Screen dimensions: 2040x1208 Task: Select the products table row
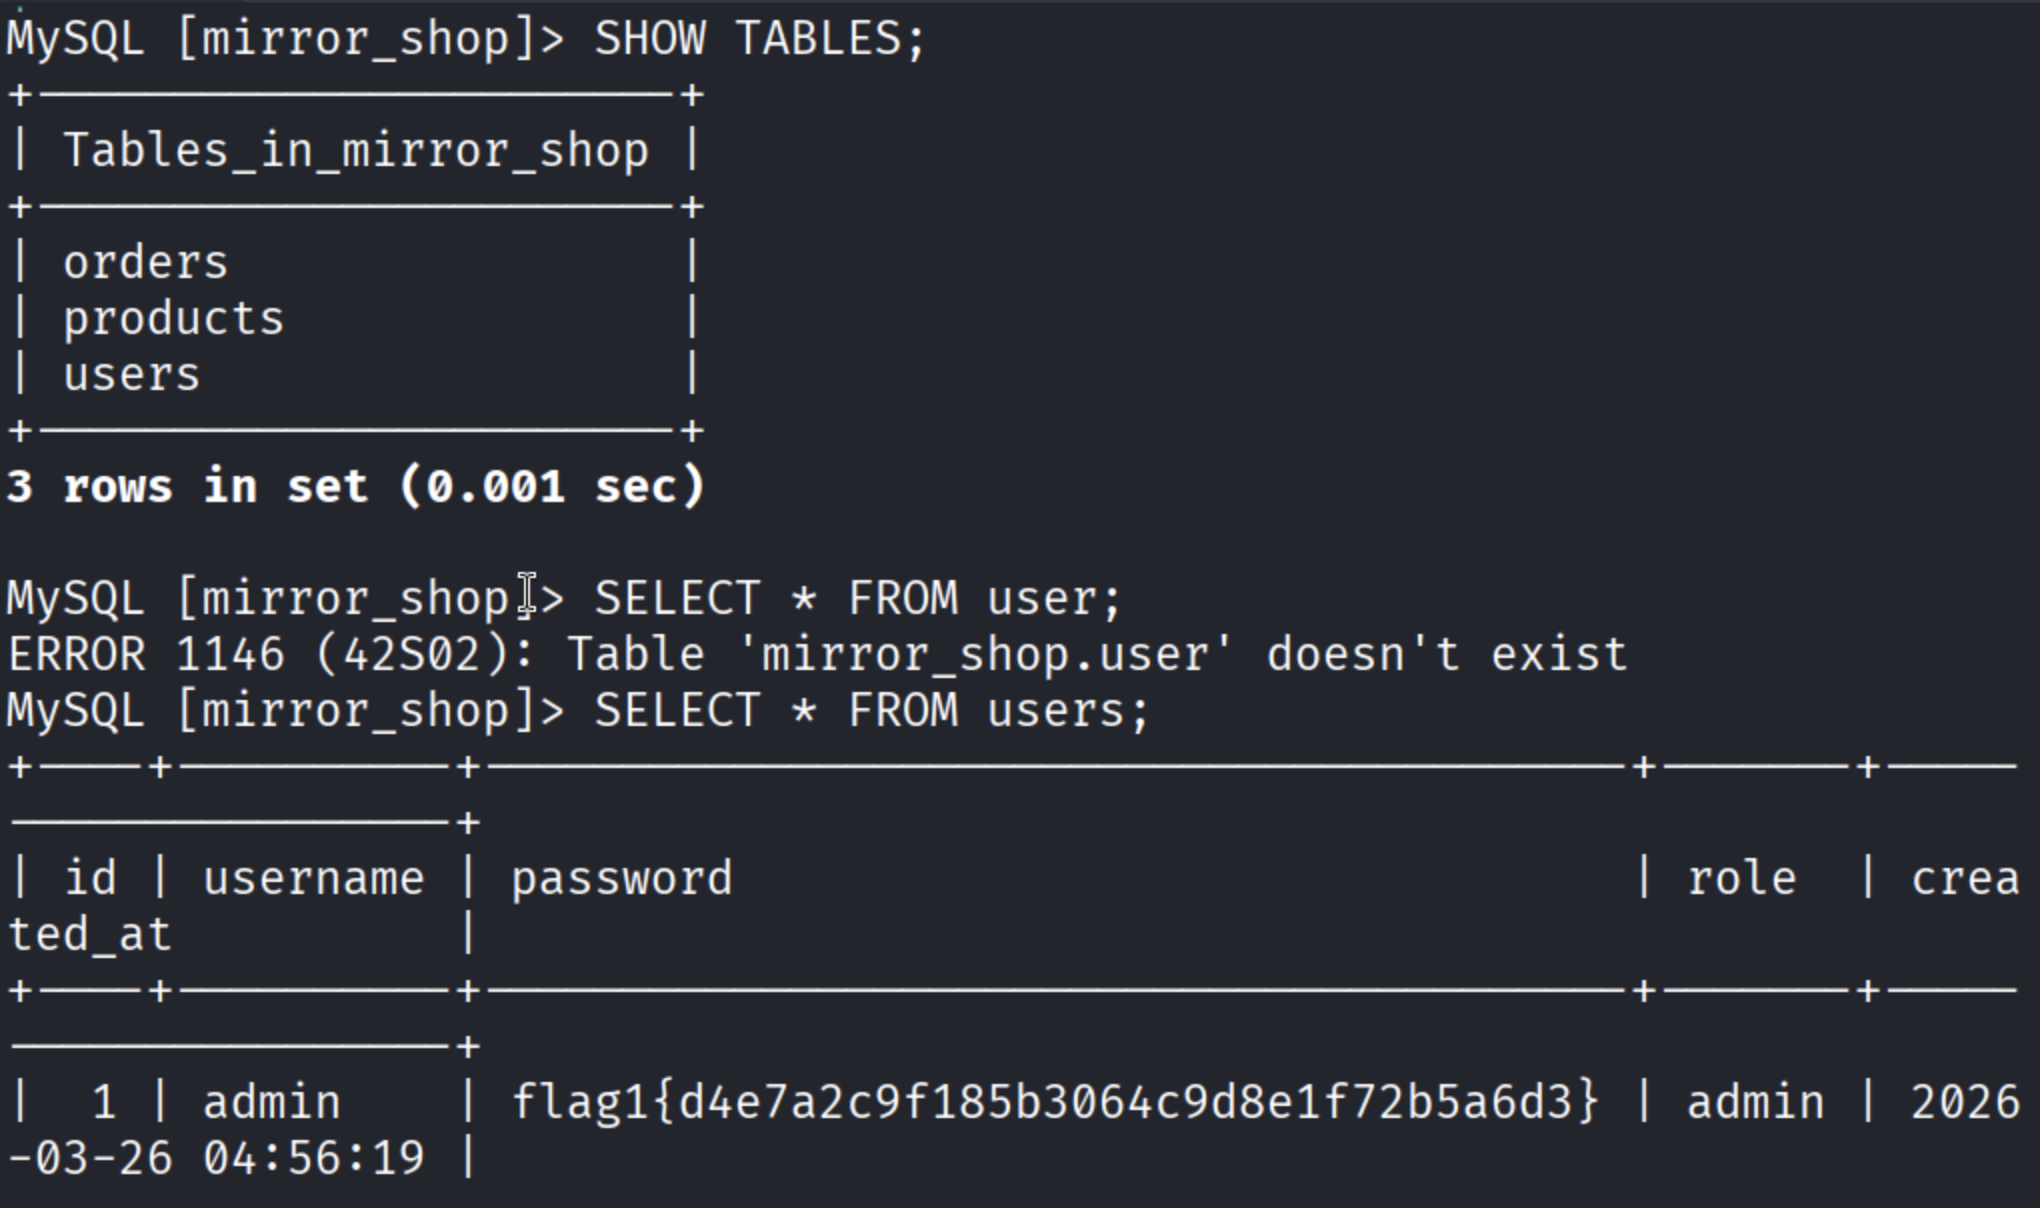pos(174,320)
